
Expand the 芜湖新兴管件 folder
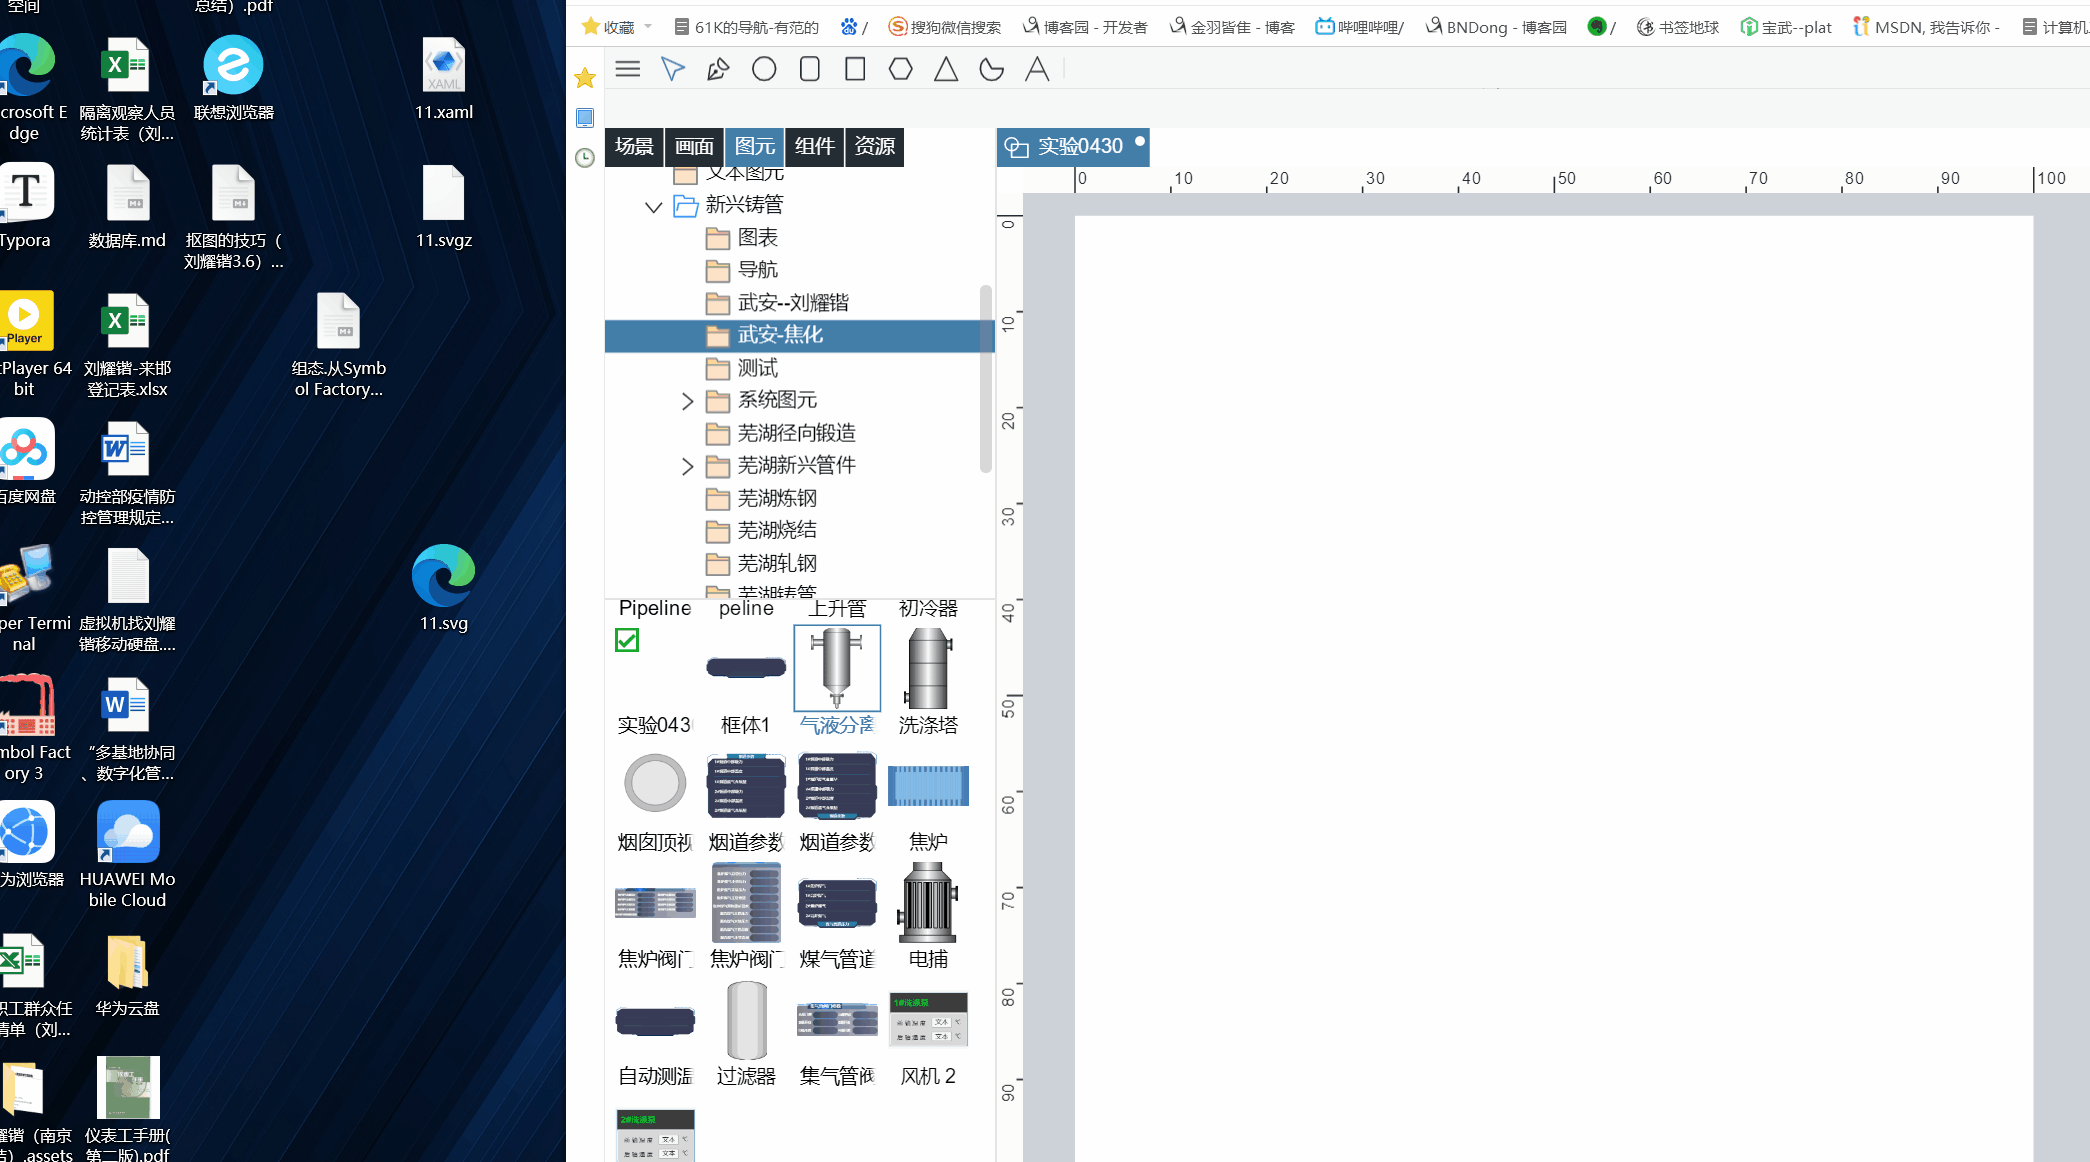[x=687, y=466]
